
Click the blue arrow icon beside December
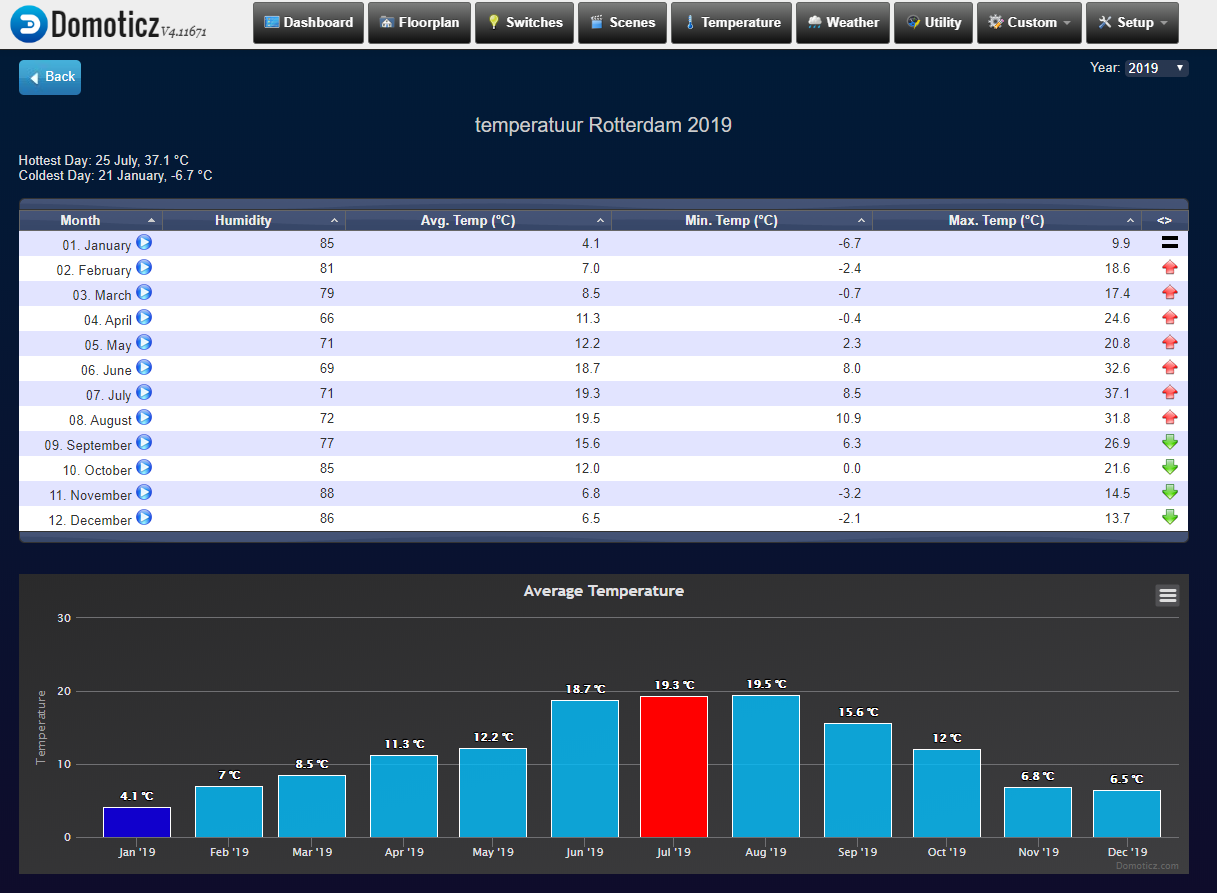tap(144, 518)
